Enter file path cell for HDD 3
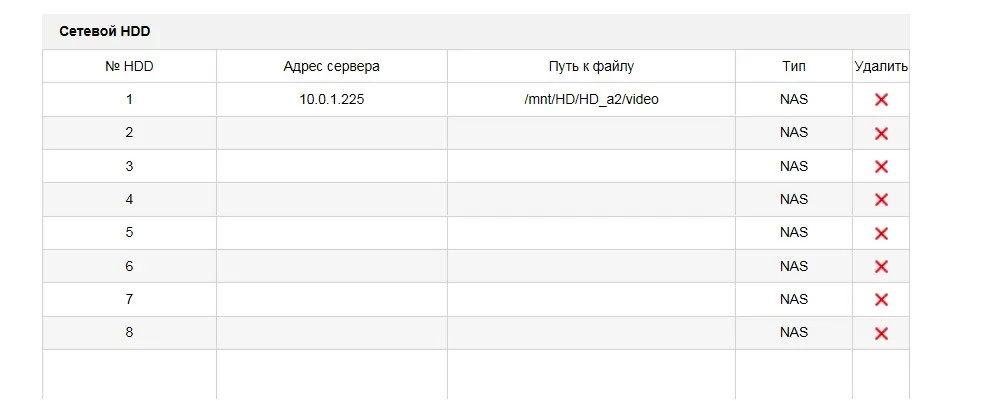 (590, 167)
